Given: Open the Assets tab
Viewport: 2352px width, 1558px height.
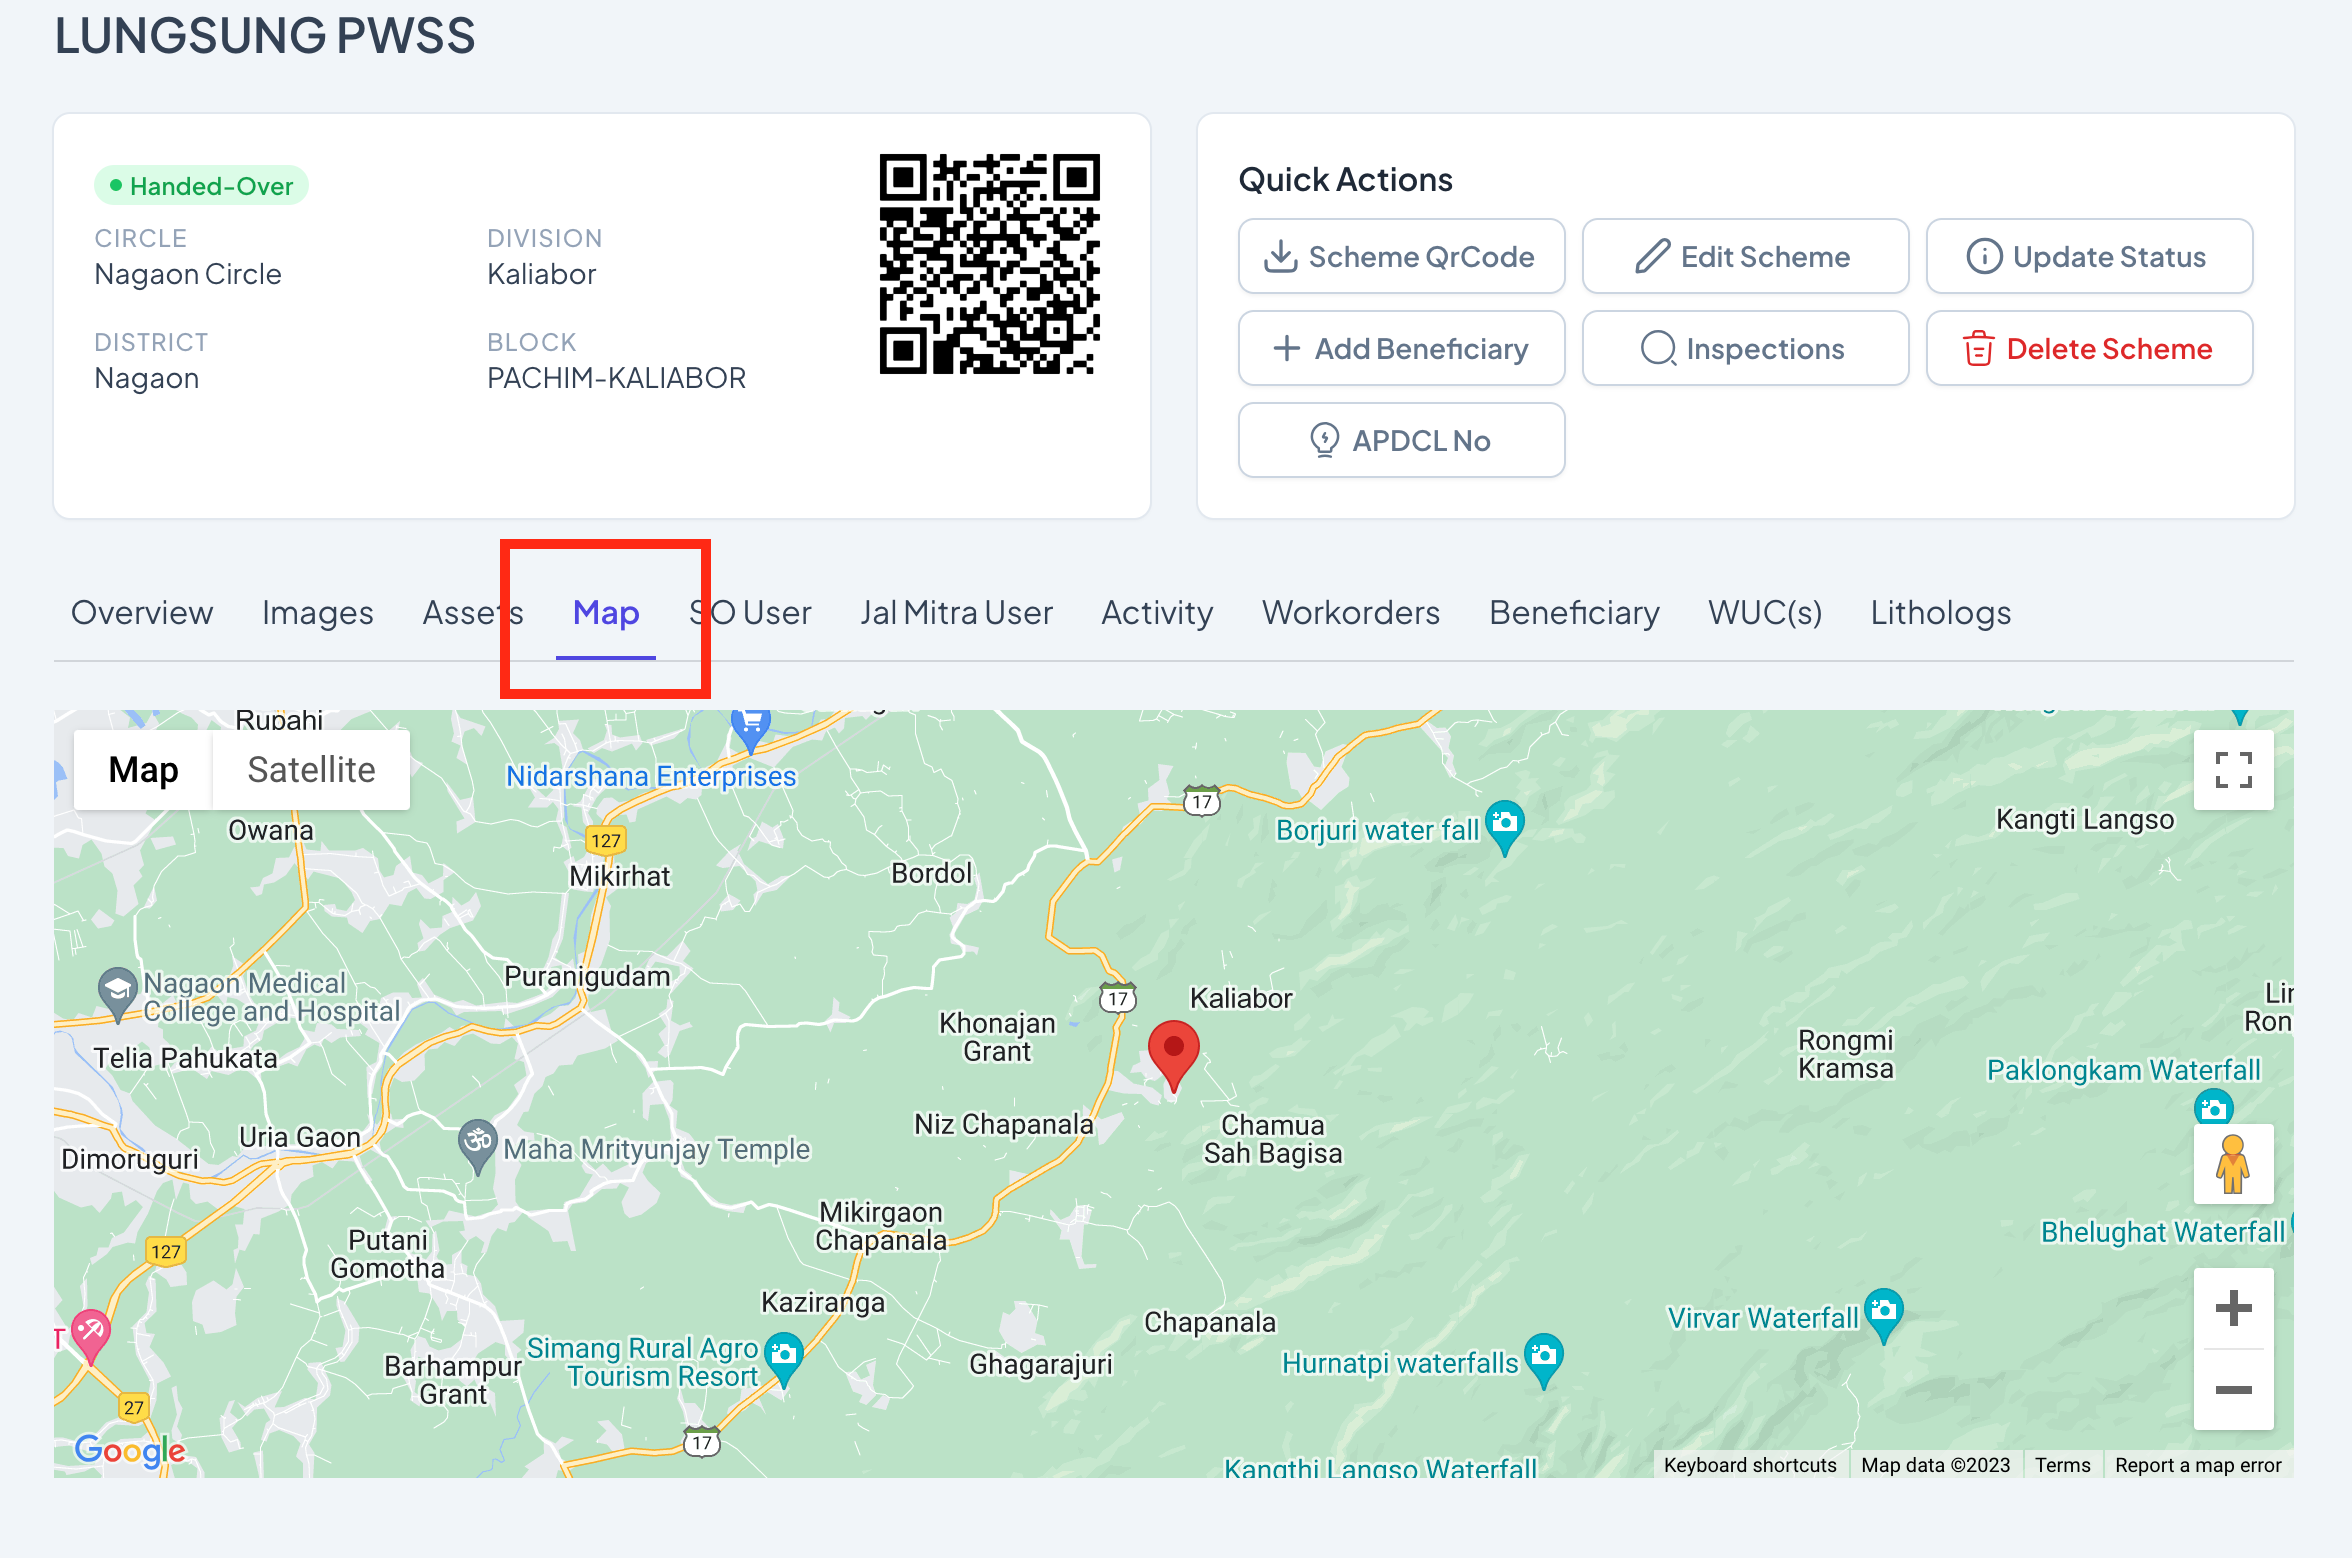Looking at the screenshot, I should pos(473,612).
